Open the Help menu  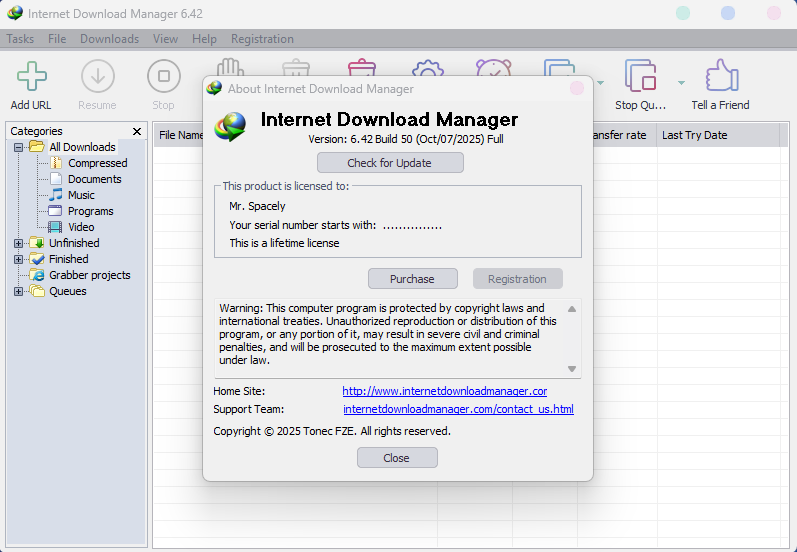coord(204,39)
